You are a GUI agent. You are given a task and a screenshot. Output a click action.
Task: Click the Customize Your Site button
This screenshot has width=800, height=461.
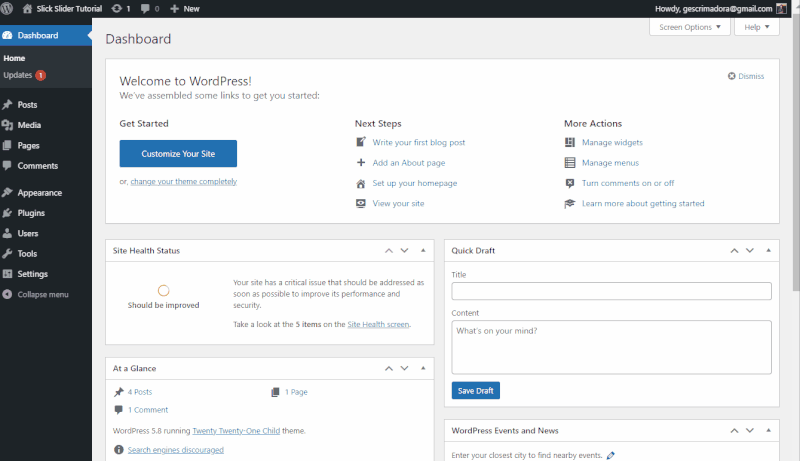[x=178, y=154]
